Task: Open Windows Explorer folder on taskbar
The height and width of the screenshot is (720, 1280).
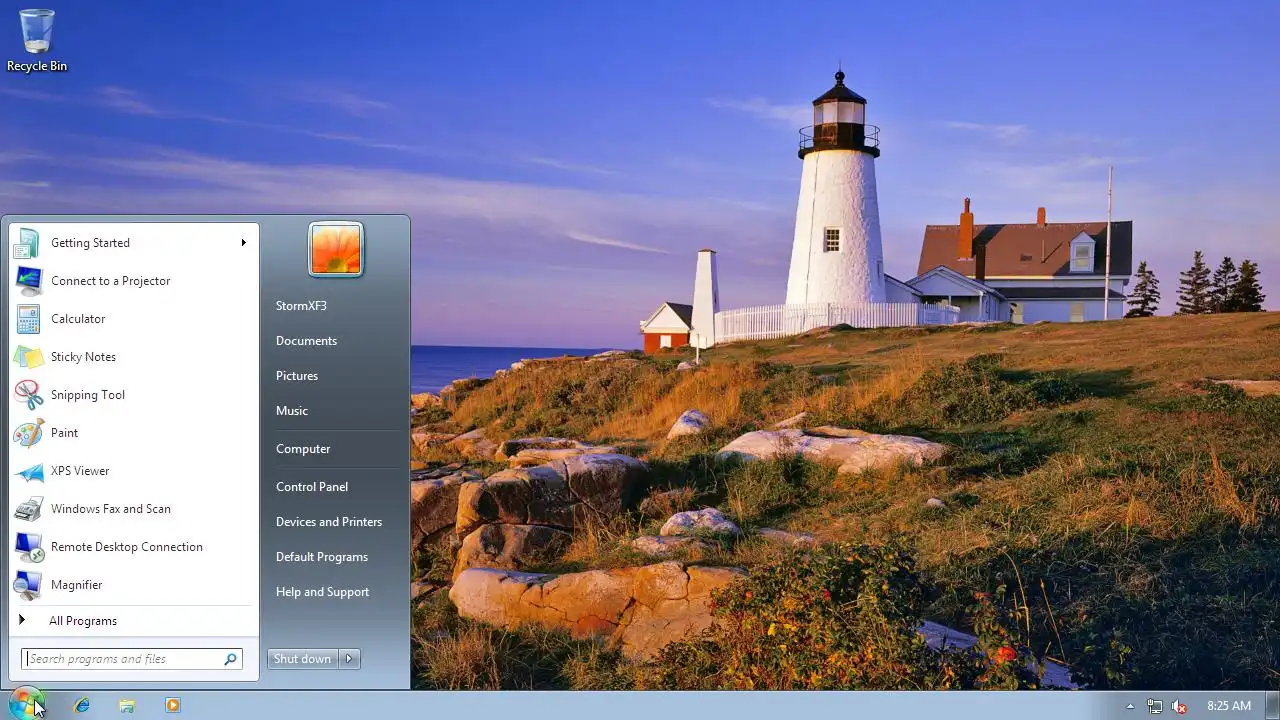Action: [127, 705]
